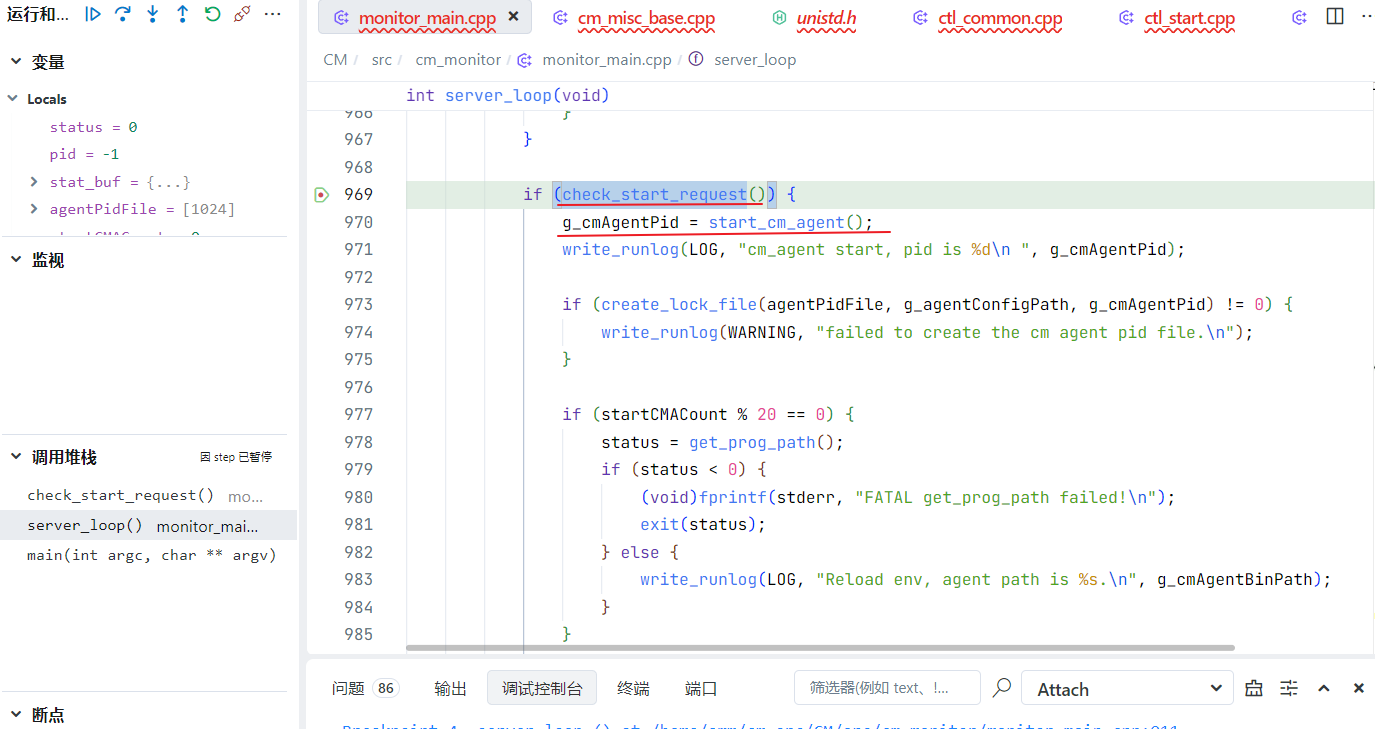Click startCMACount on line 977
This screenshot has width=1375, height=729.
pyautogui.click(x=664, y=414)
